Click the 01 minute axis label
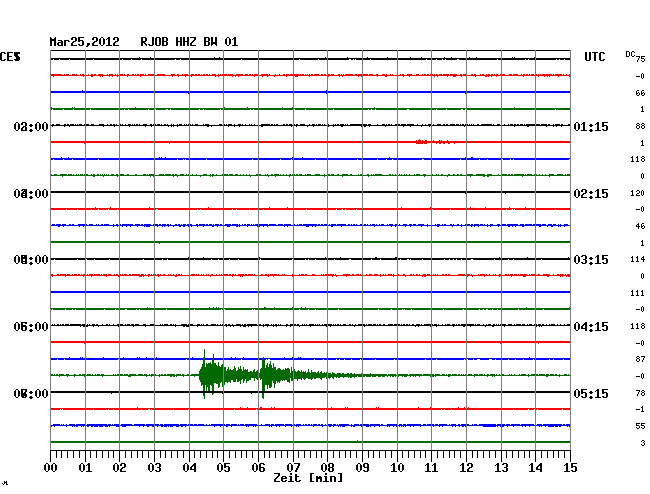 (85, 468)
